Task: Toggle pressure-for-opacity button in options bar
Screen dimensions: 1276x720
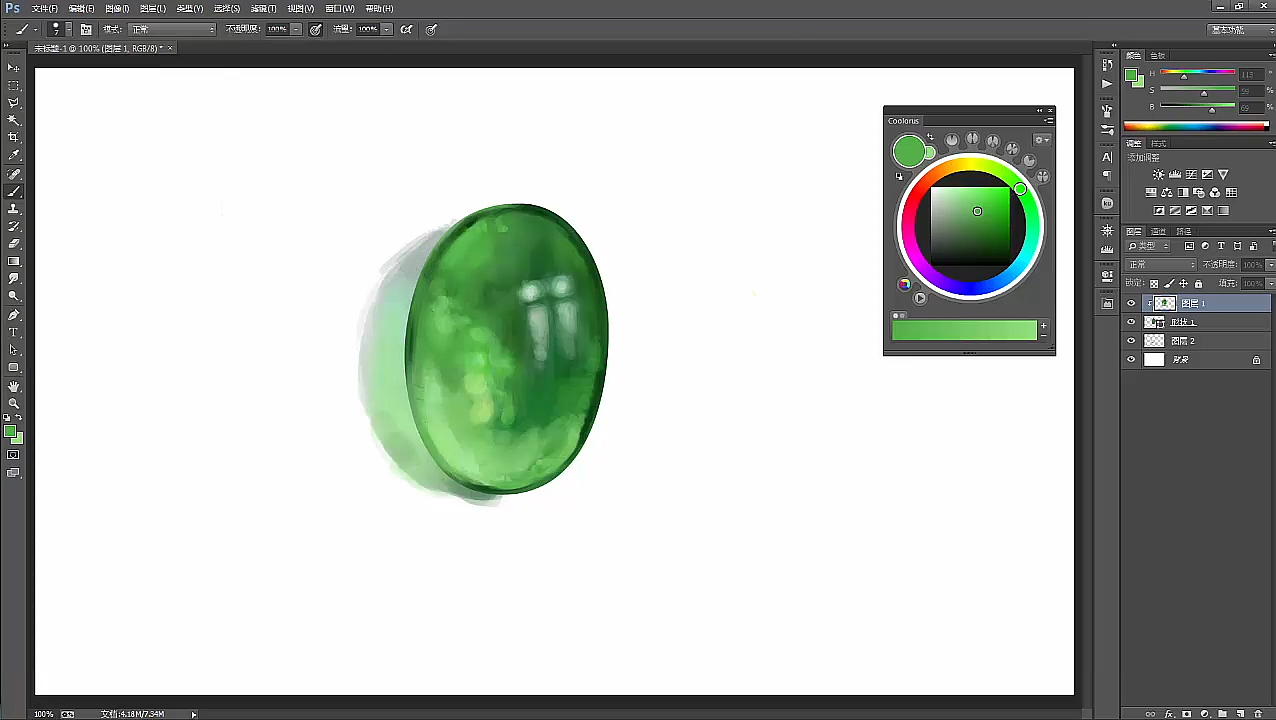Action: coord(316,29)
